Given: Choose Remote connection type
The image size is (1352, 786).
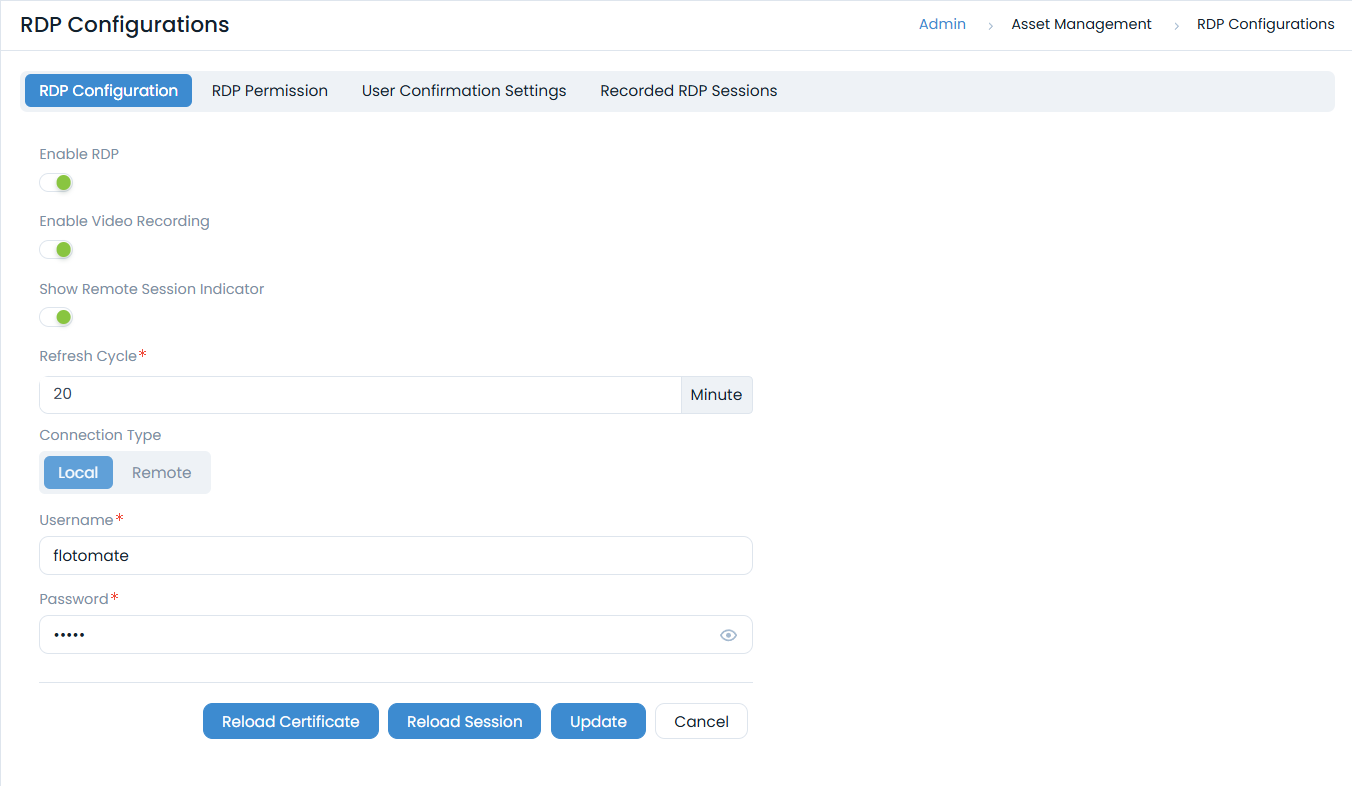Looking at the screenshot, I should [161, 473].
